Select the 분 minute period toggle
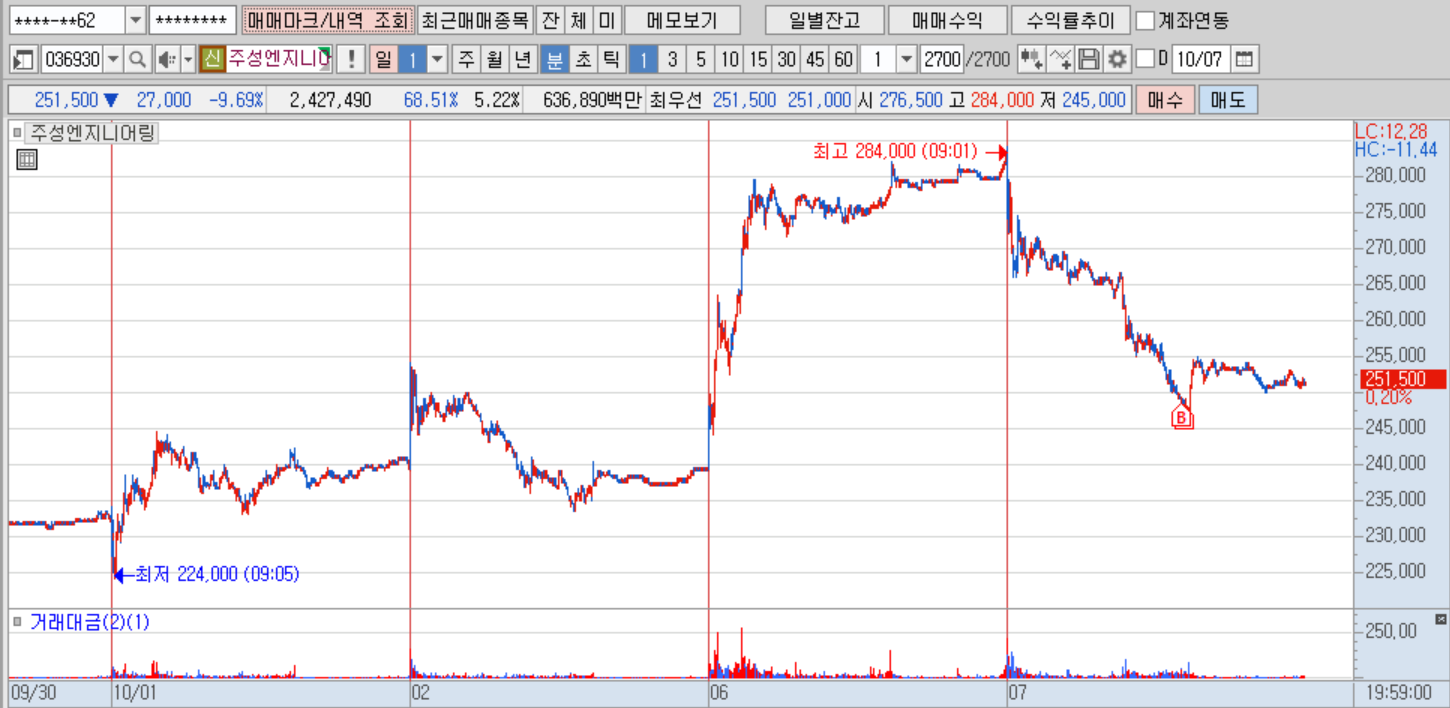 click(x=554, y=59)
